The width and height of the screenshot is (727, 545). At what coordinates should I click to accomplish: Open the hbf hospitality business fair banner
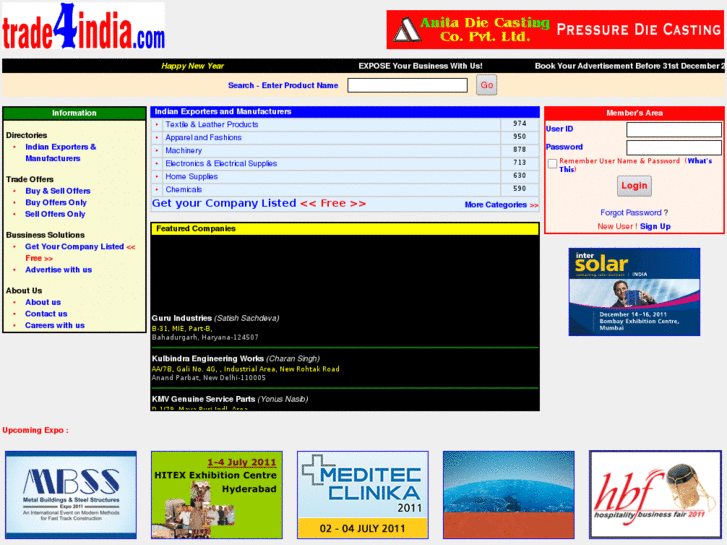point(655,494)
